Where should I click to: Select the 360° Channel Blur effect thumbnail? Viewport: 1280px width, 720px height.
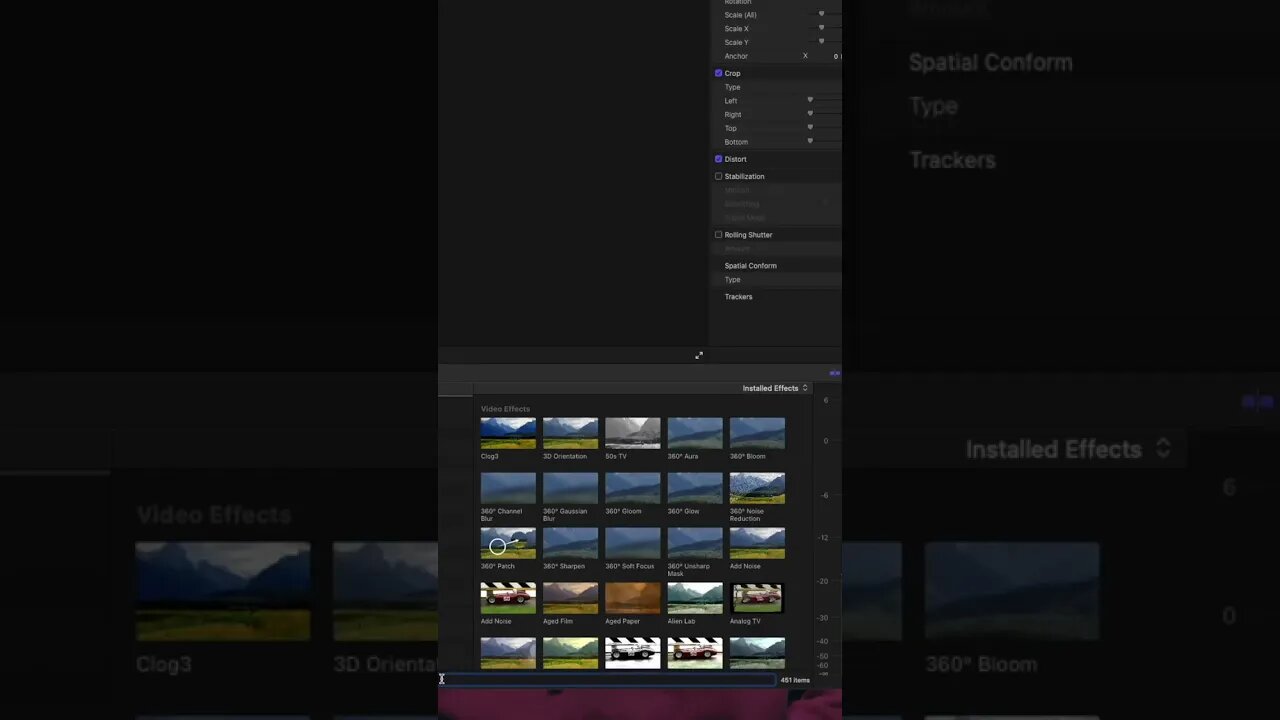pyautogui.click(x=508, y=488)
